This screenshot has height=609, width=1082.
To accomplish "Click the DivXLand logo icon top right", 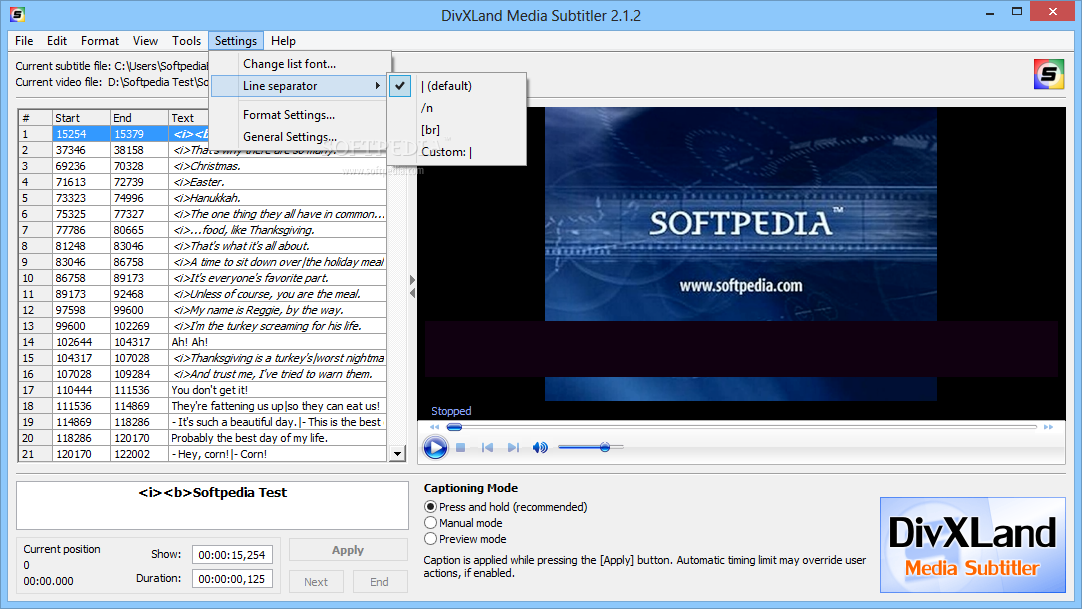I will pyautogui.click(x=1048, y=74).
